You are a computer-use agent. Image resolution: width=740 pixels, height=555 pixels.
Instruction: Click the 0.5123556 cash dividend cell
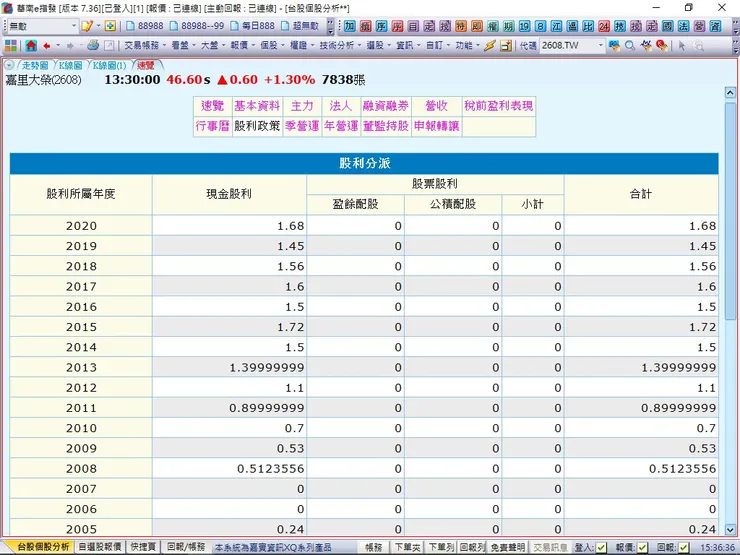(229, 469)
